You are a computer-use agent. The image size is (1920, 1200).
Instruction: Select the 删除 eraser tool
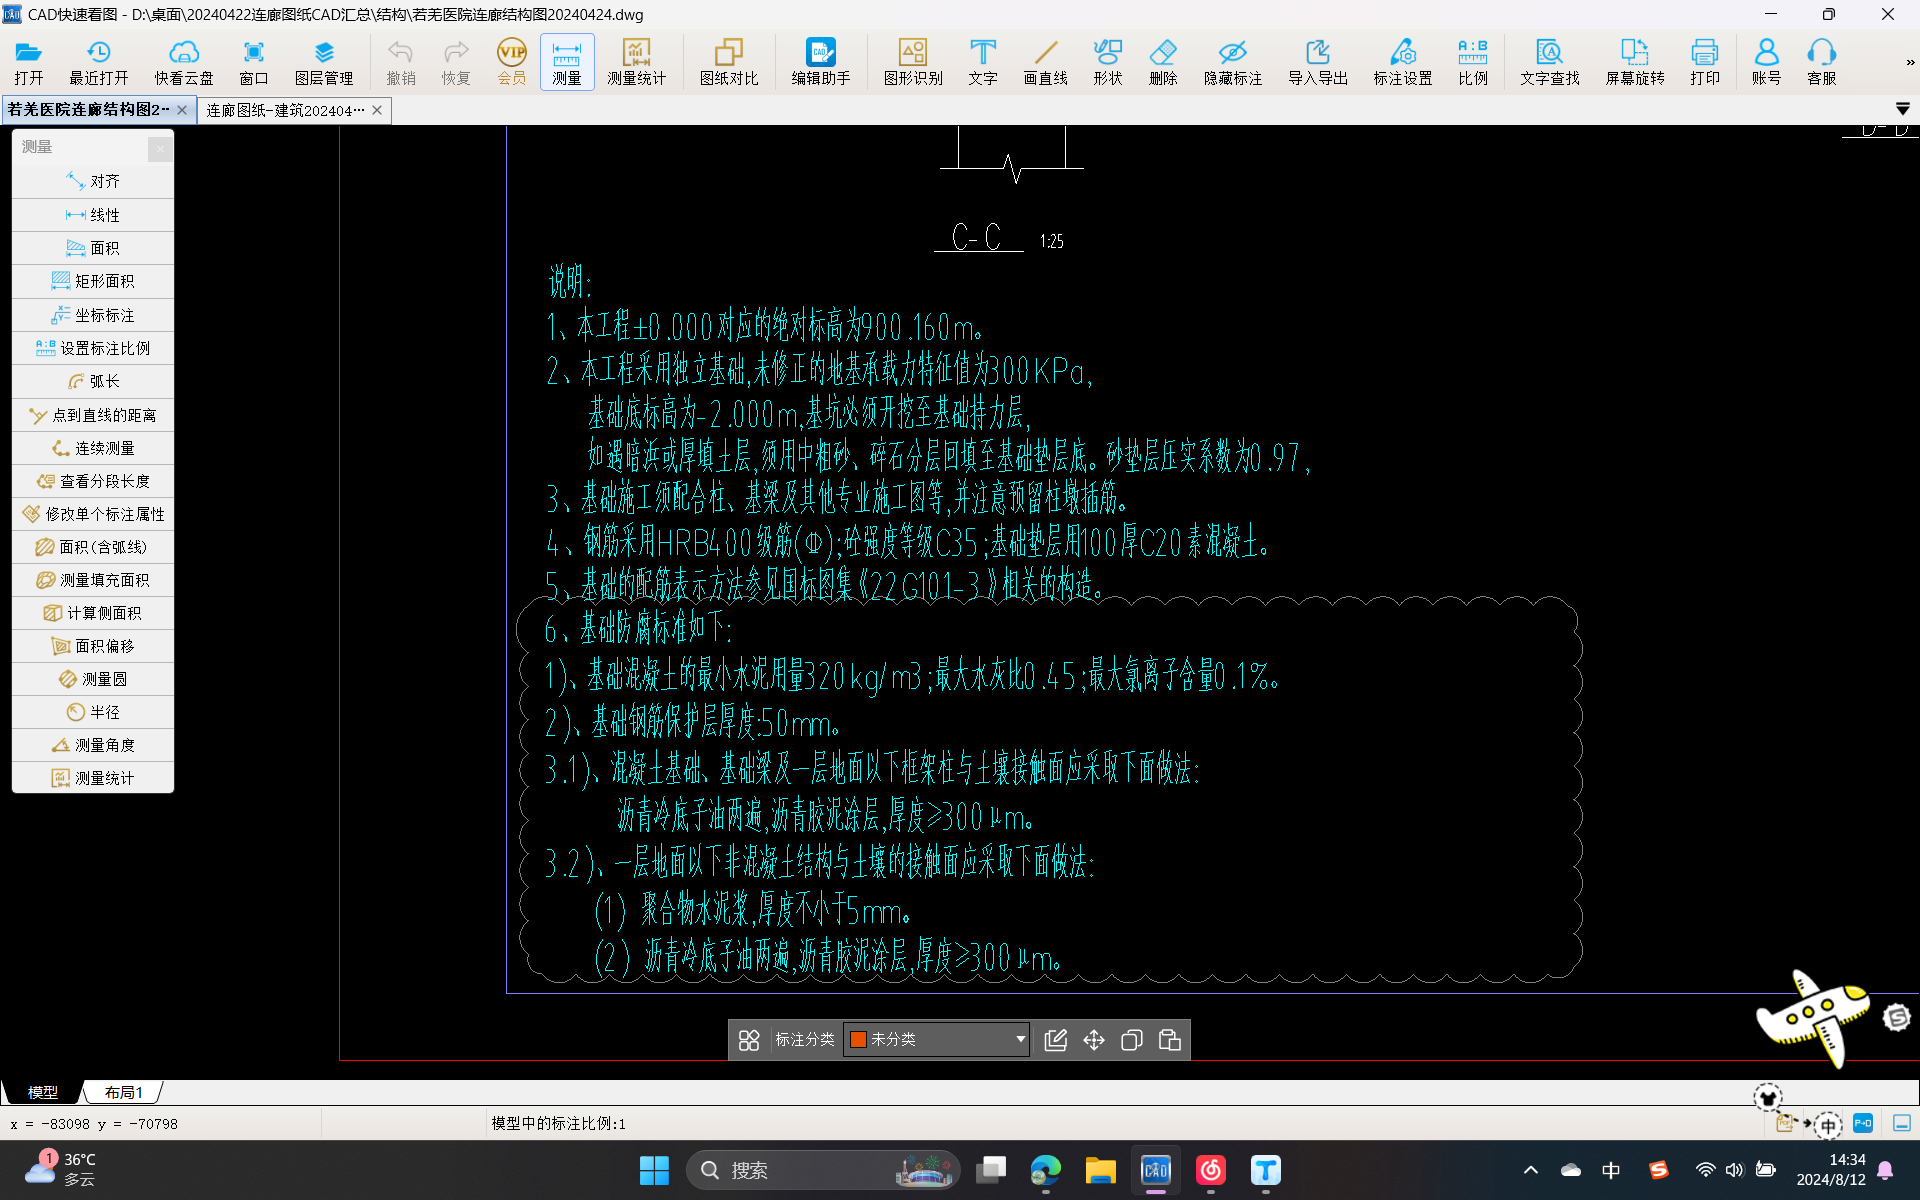tap(1163, 62)
